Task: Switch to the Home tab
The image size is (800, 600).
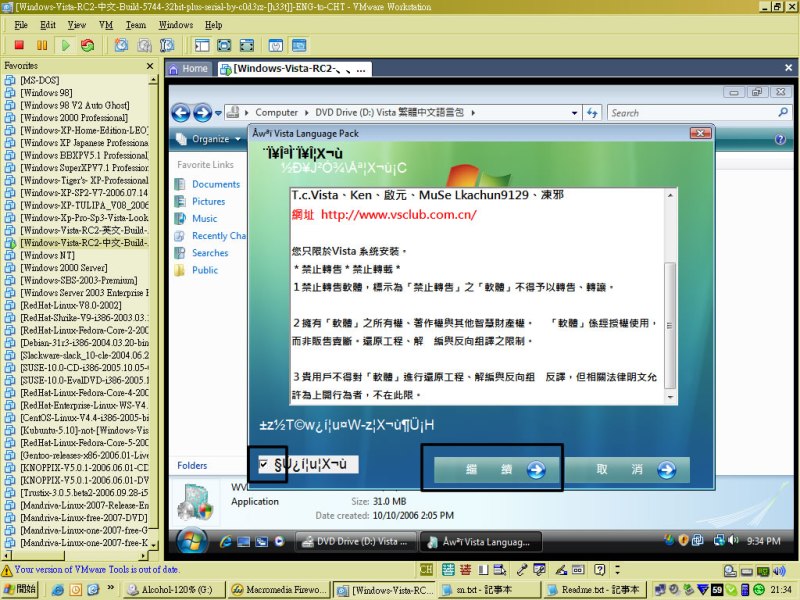Action: (189, 69)
